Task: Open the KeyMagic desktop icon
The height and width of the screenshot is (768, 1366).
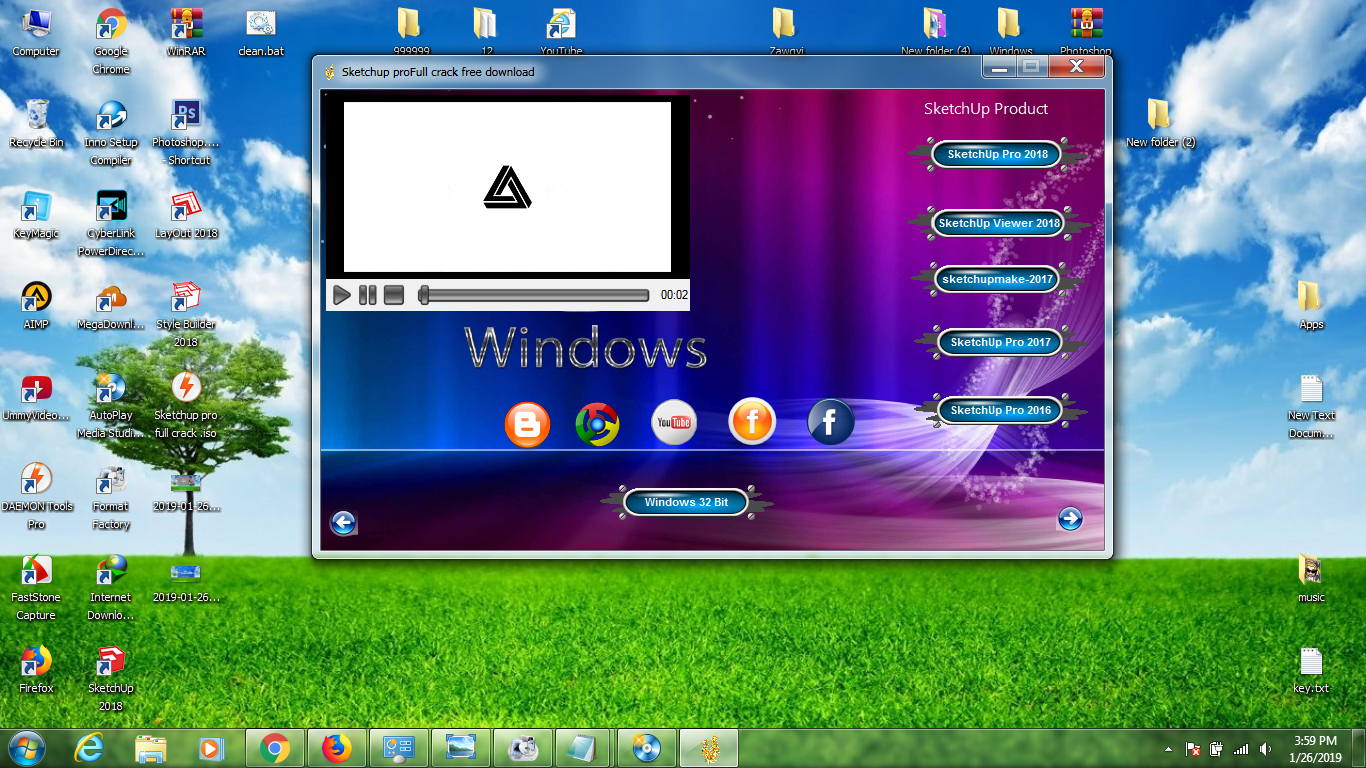Action: (36, 214)
